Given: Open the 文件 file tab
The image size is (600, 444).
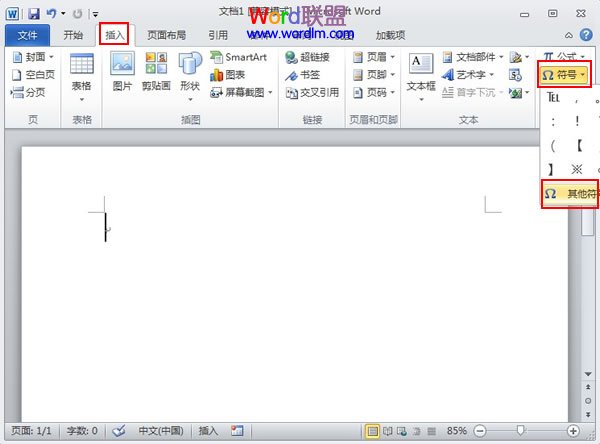Looking at the screenshot, I should (x=26, y=35).
